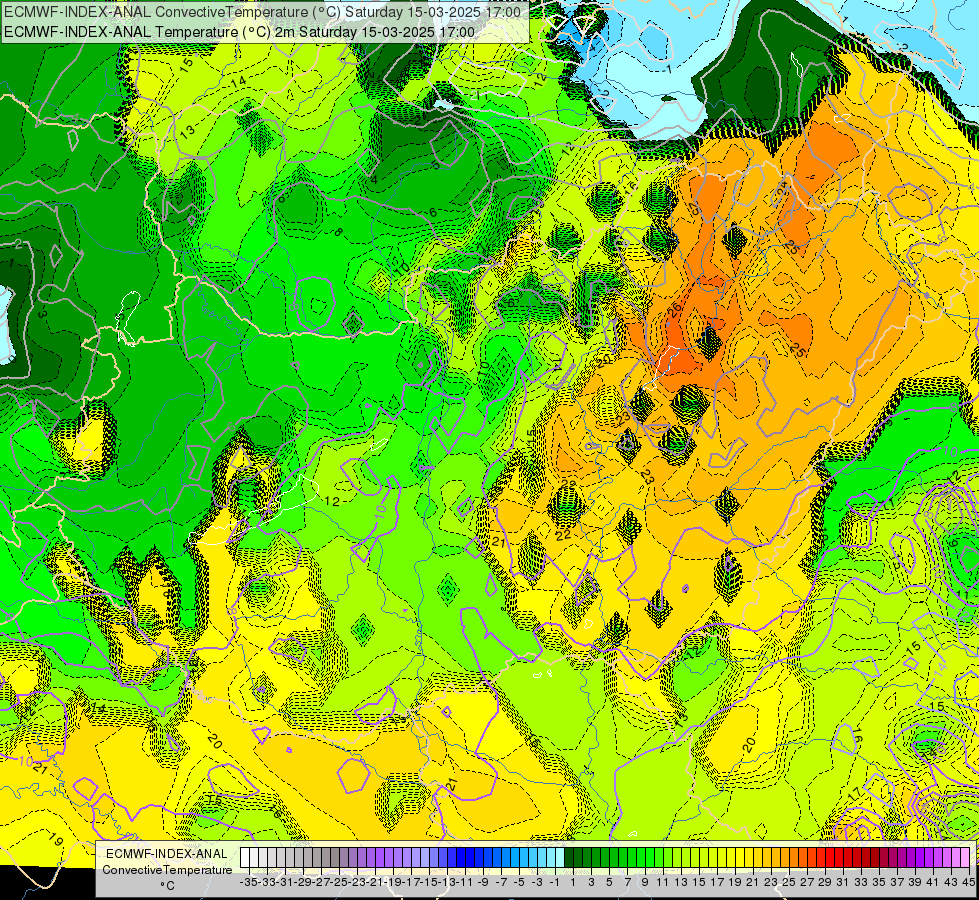979x900 pixels.
Task: Click the legend number -25
Action: pos(339,882)
